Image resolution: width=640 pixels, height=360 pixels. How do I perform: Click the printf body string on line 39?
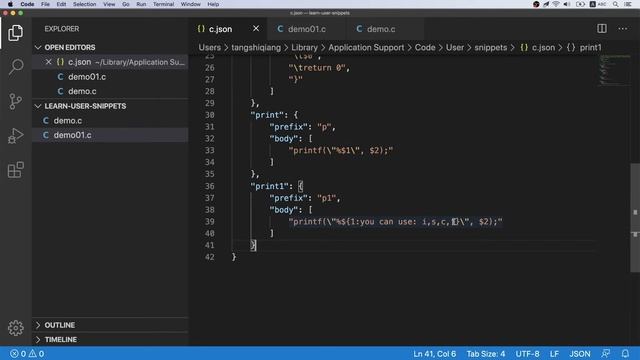[x=395, y=222]
